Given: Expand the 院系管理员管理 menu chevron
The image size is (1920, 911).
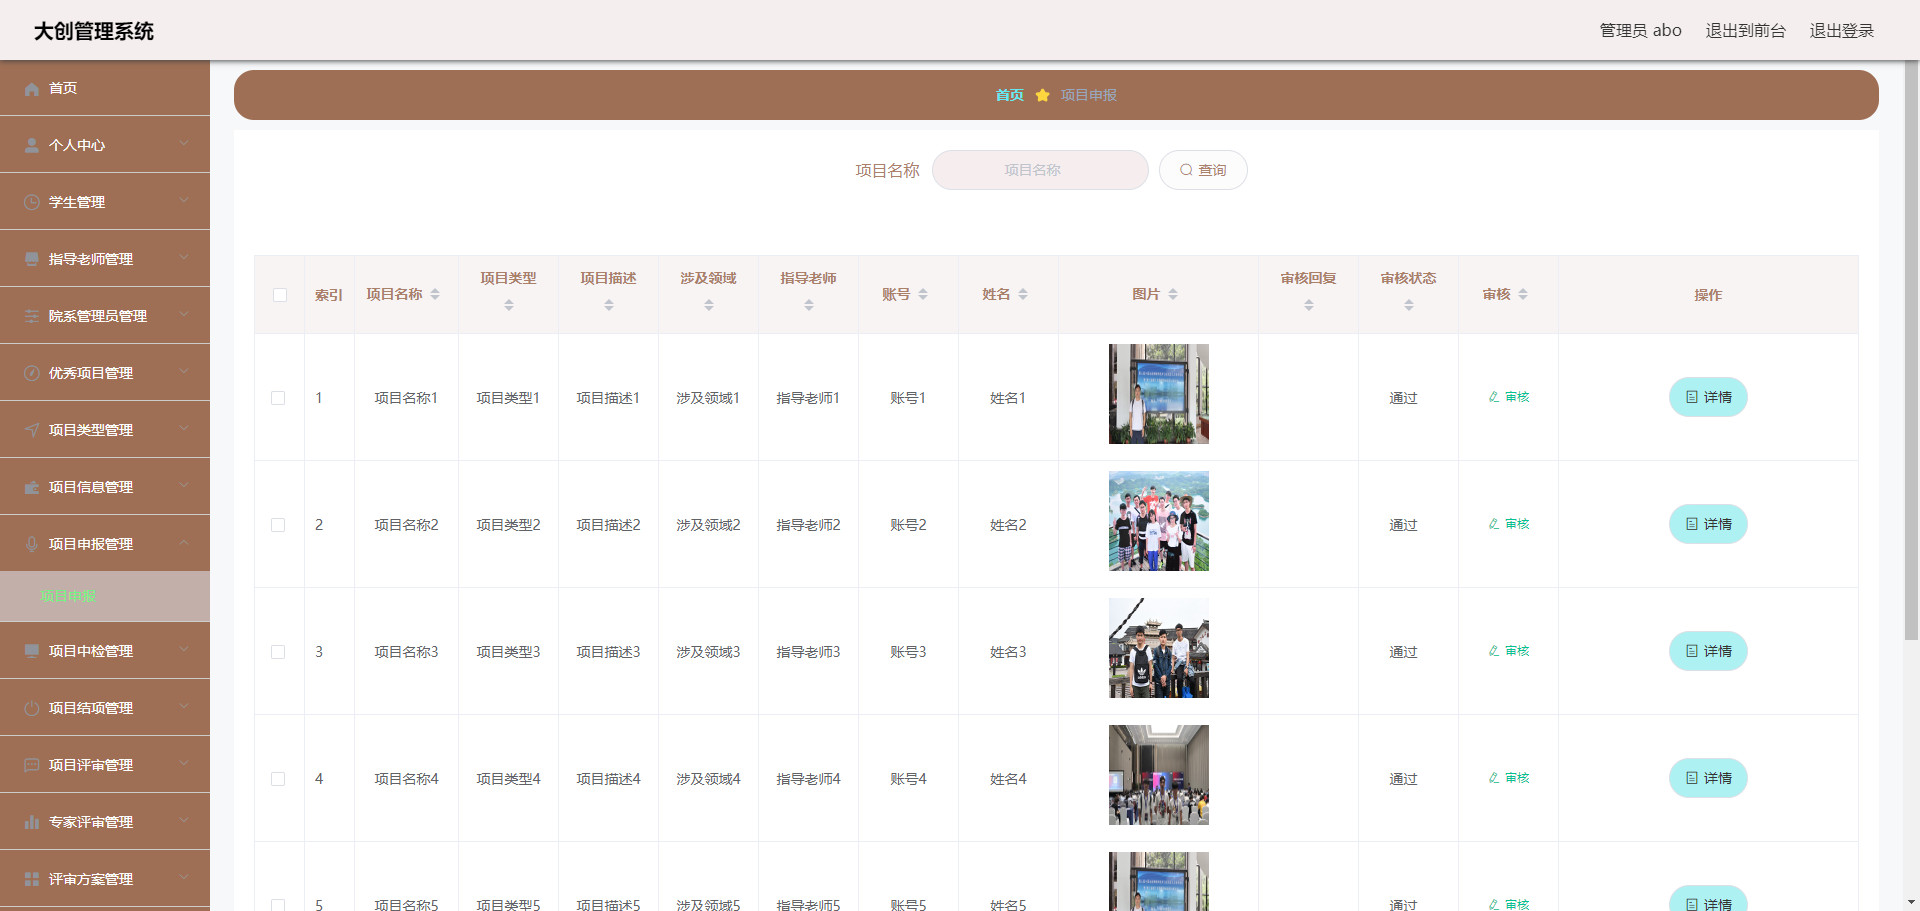Looking at the screenshot, I should click(x=184, y=315).
